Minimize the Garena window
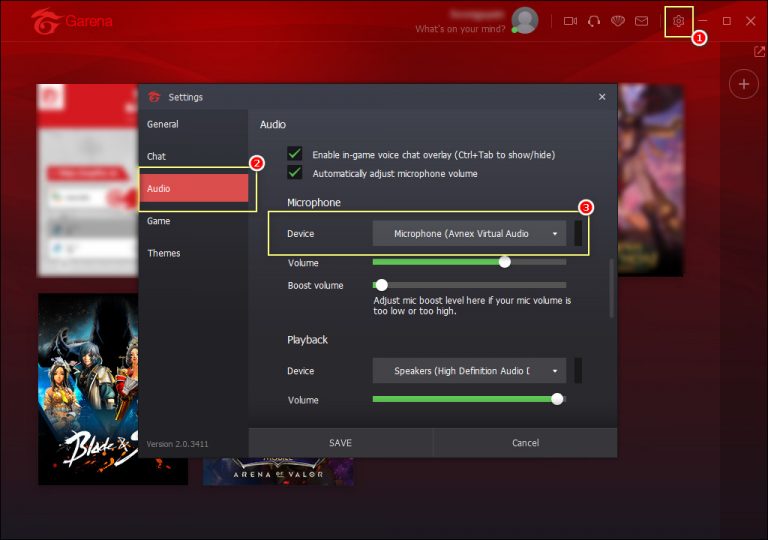The width and height of the screenshot is (768, 540). (x=703, y=21)
